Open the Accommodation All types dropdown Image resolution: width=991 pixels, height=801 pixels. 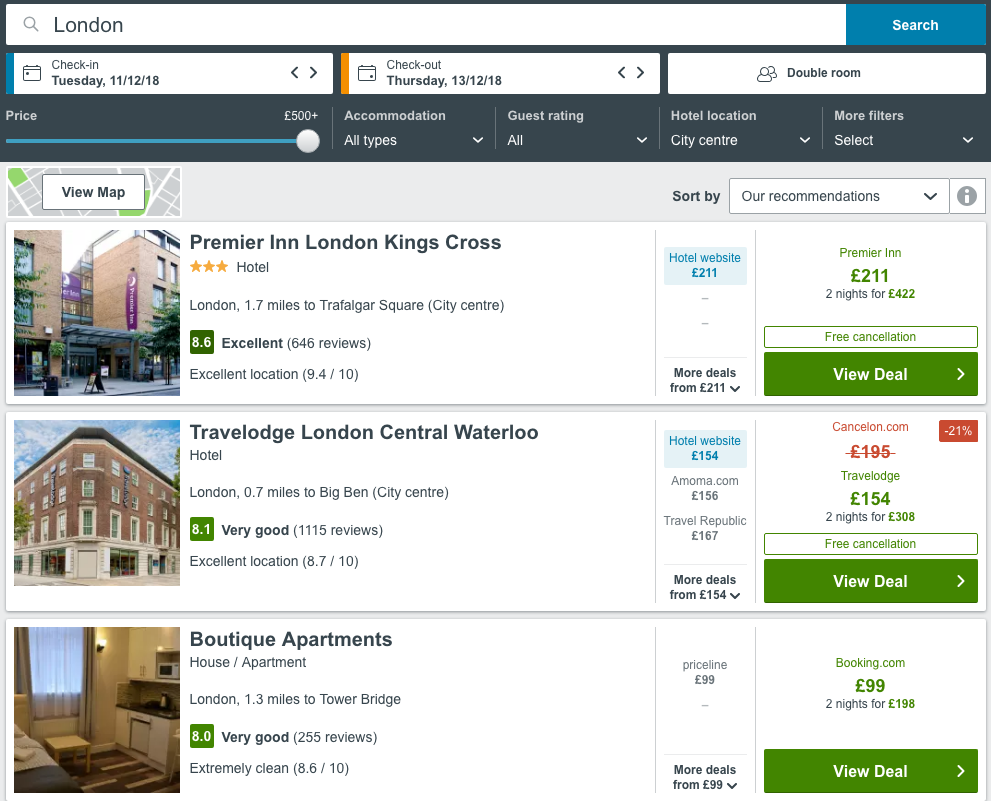[413, 140]
